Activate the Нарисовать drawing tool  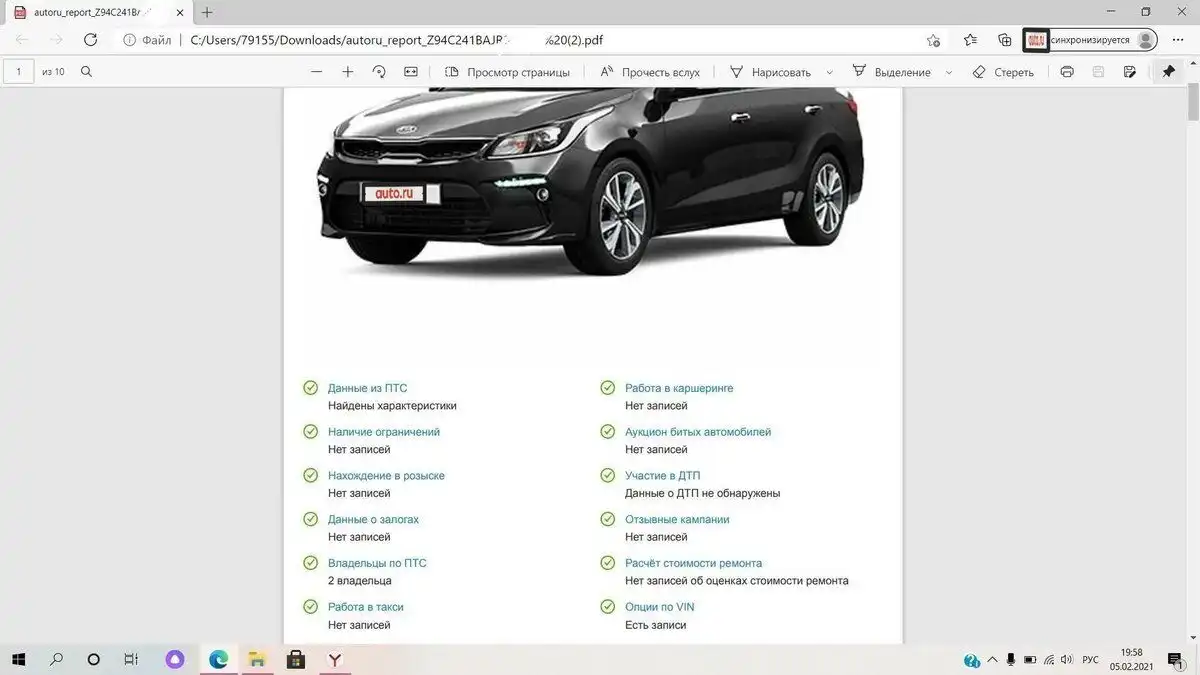pyautogui.click(x=770, y=72)
